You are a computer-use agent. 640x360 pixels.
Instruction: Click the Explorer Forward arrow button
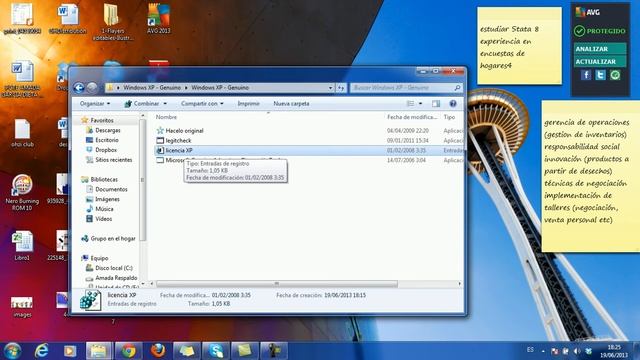(x=92, y=87)
